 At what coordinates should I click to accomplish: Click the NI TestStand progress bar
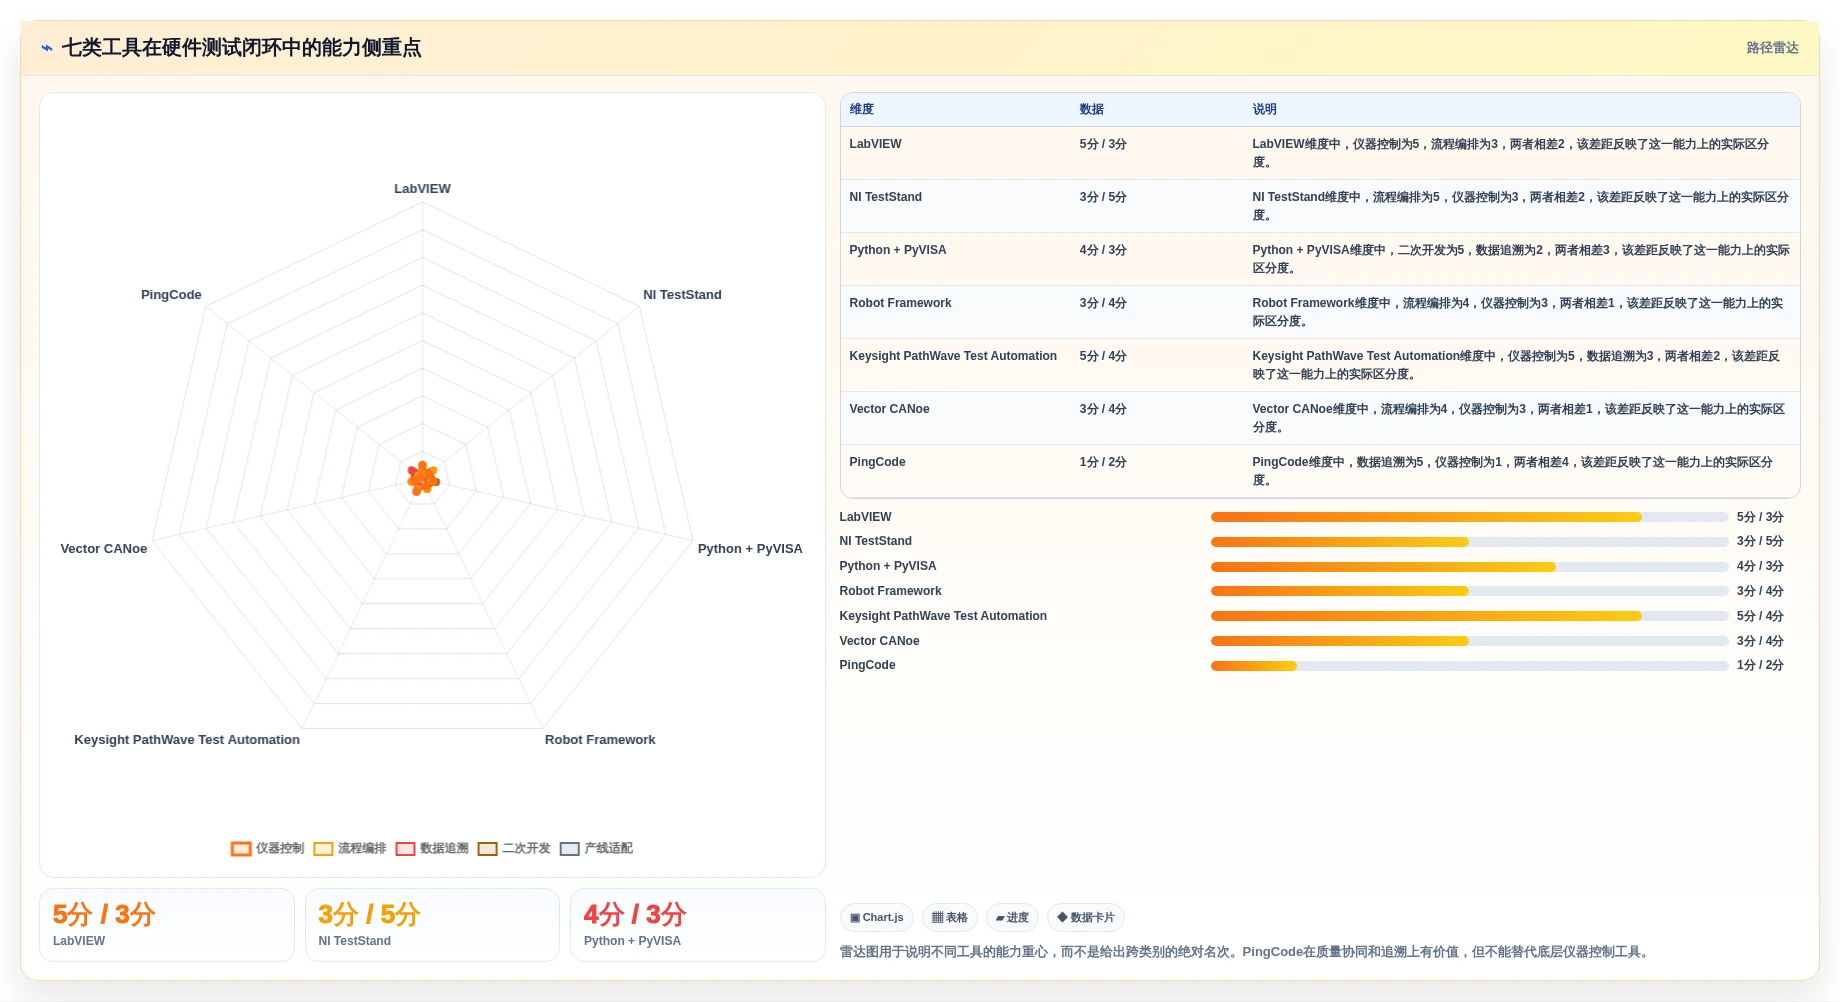[1469, 542]
